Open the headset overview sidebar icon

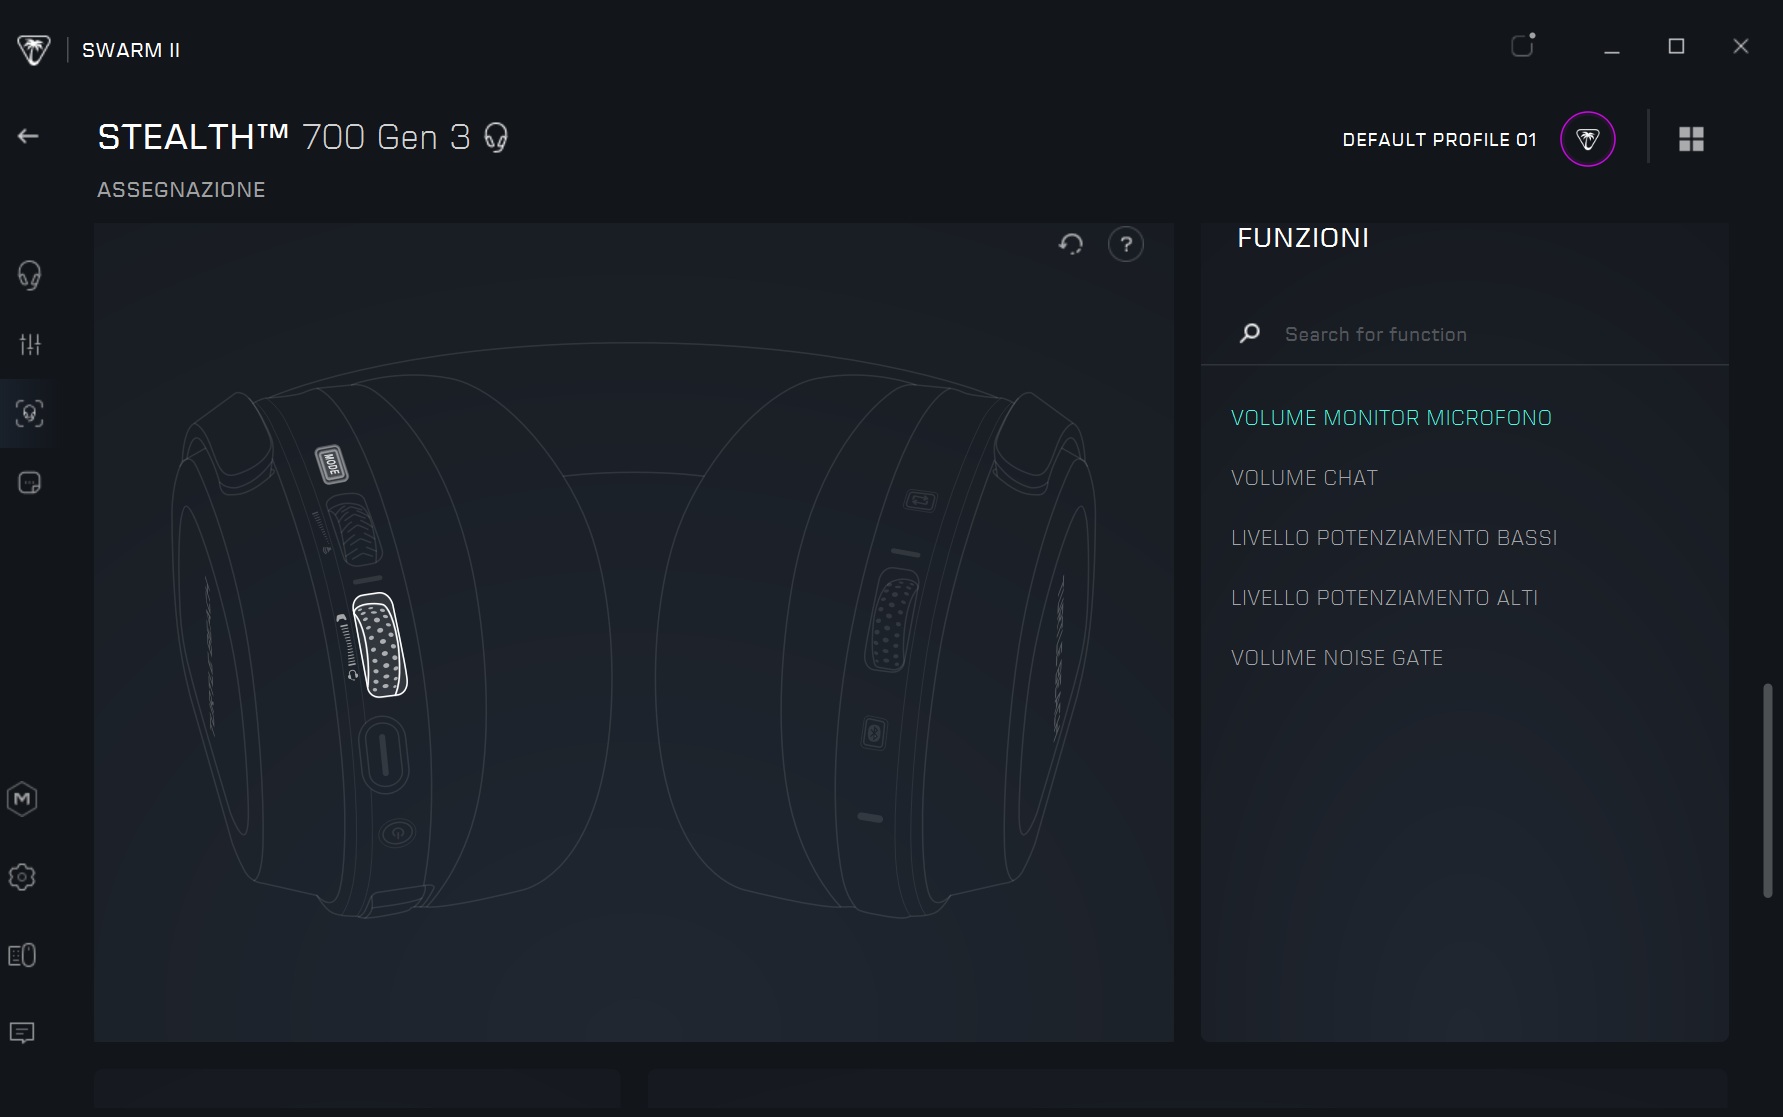click(x=29, y=275)
